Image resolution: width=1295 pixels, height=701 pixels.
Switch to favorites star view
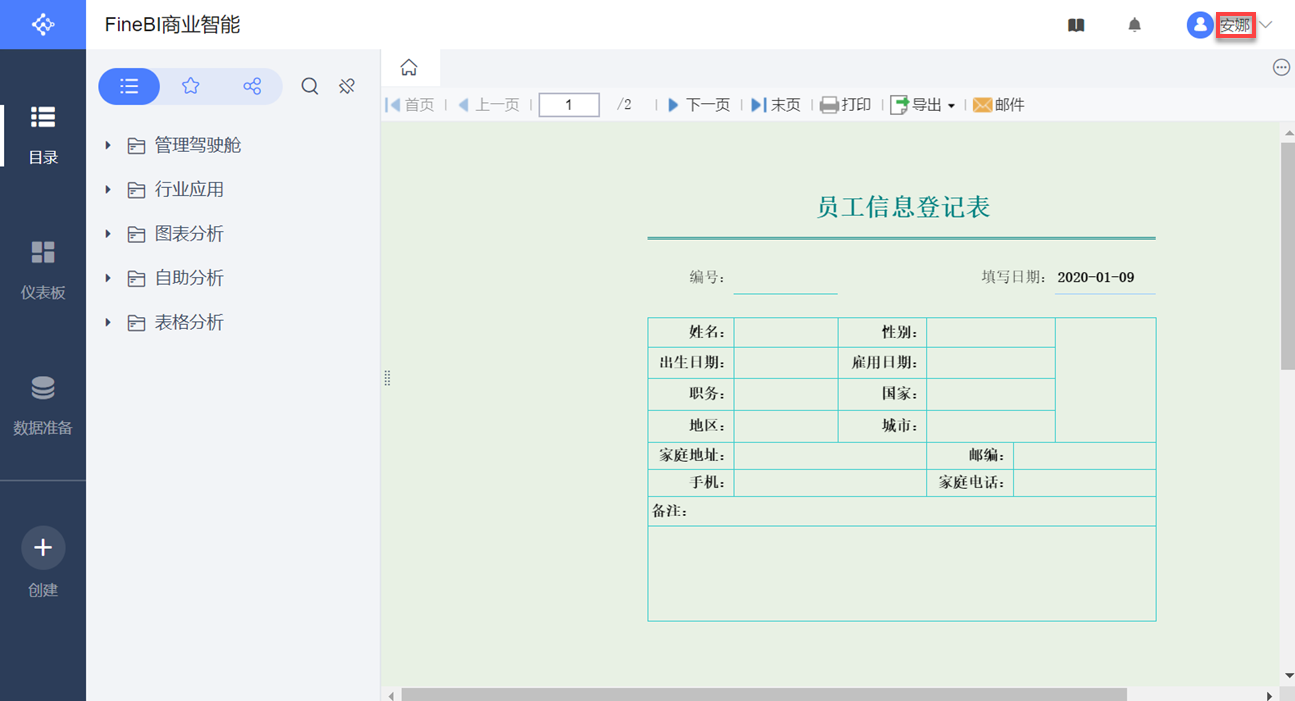tap(190, 87)
